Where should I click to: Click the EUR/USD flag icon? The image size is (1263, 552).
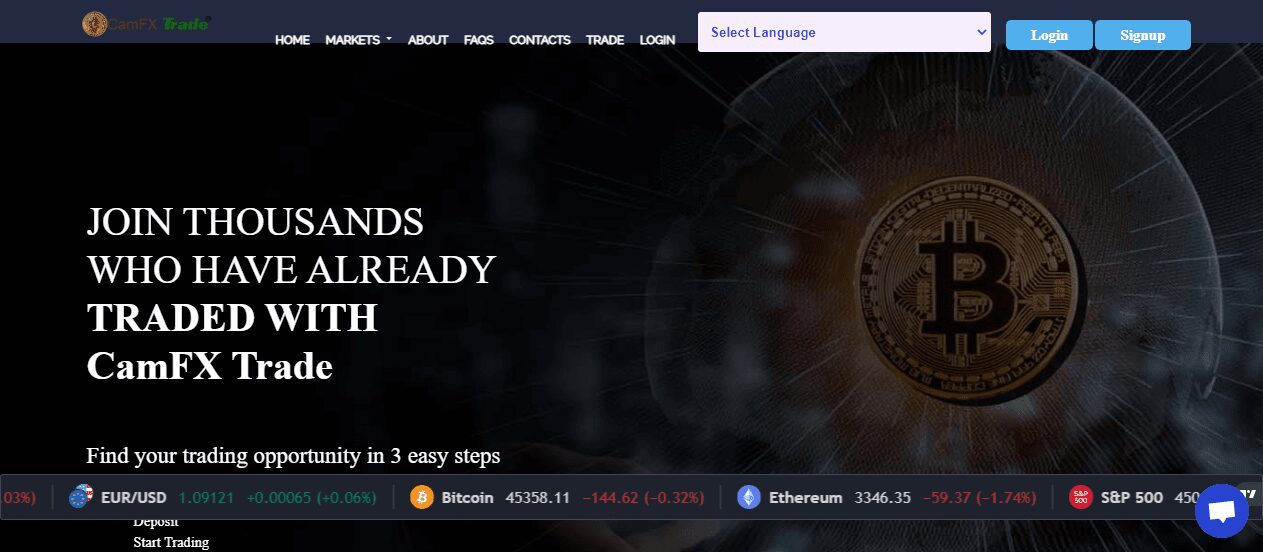tap(81, 497)
